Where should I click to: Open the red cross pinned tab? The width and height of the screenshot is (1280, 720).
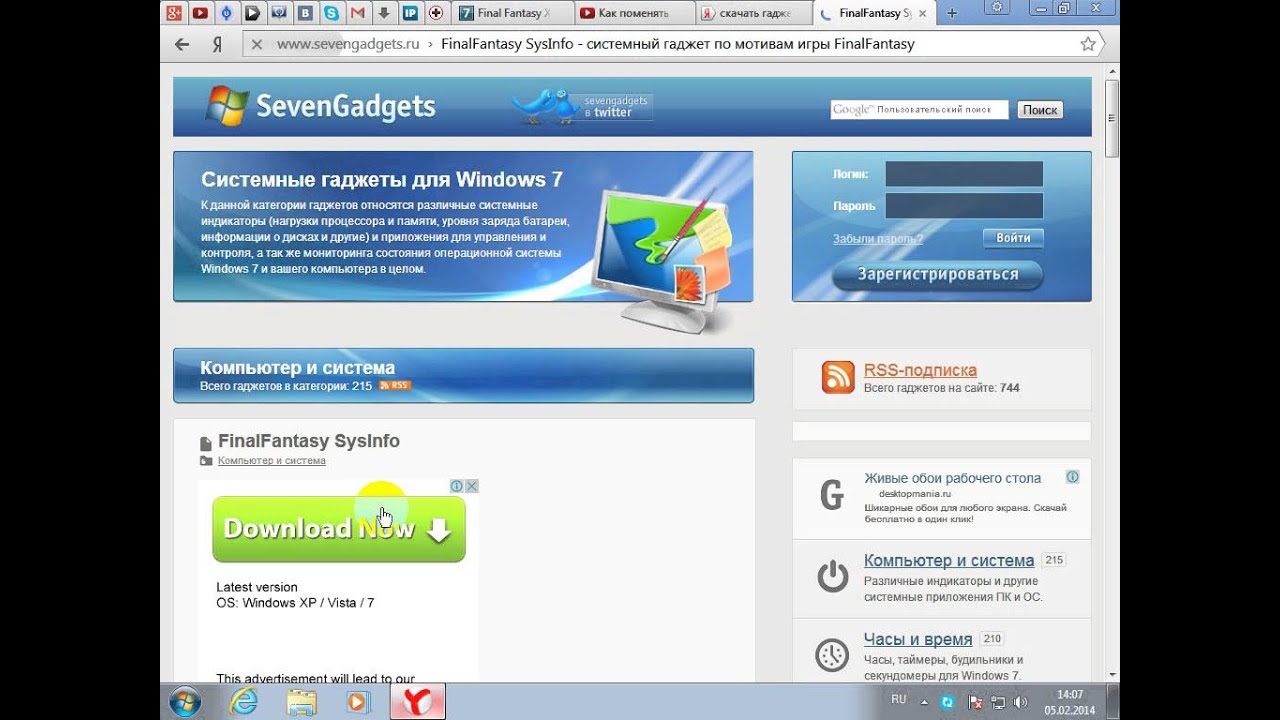click(436, 13)
